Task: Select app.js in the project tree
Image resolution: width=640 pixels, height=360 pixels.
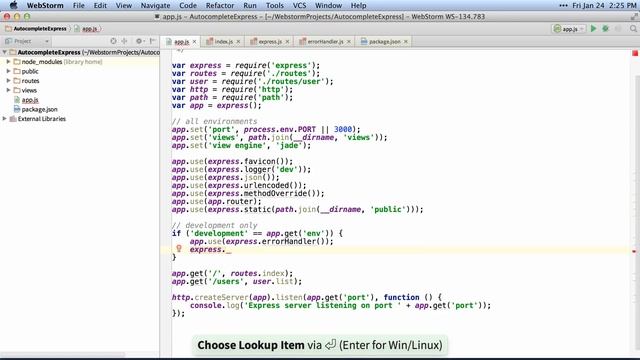Action: (x=30, y=100)
